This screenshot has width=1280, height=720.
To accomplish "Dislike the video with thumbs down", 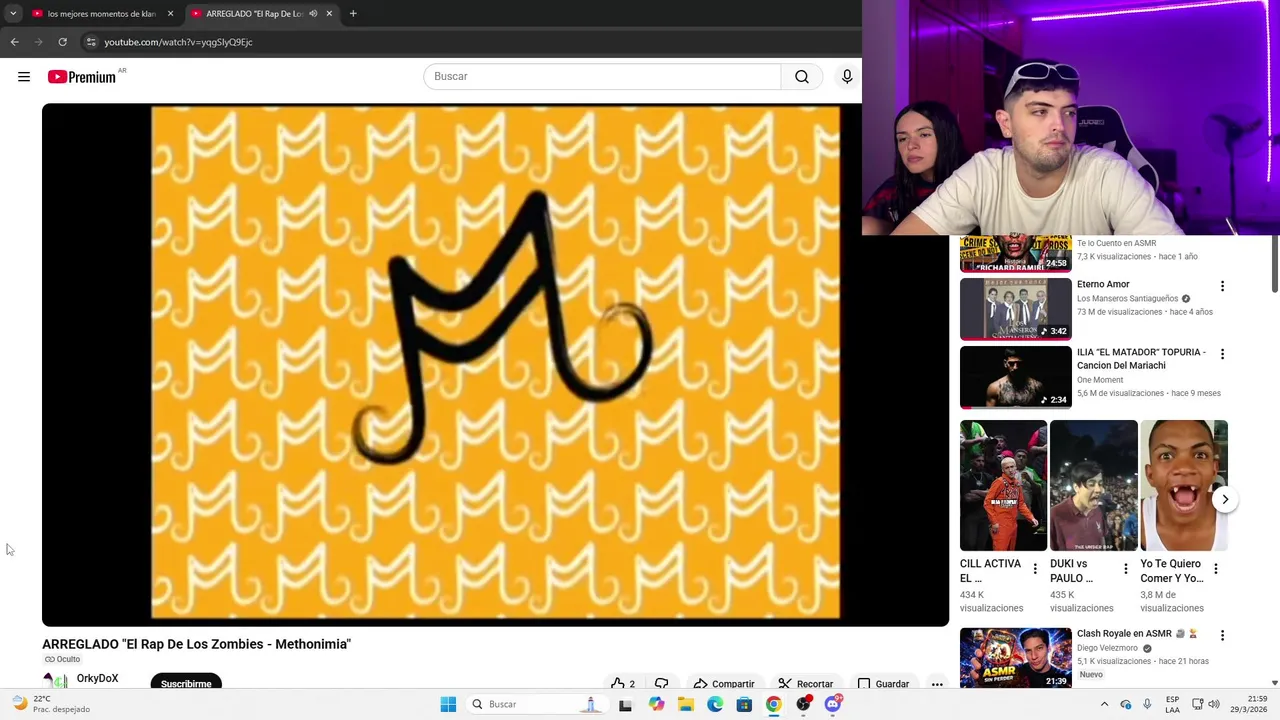I will coord(661,683).
